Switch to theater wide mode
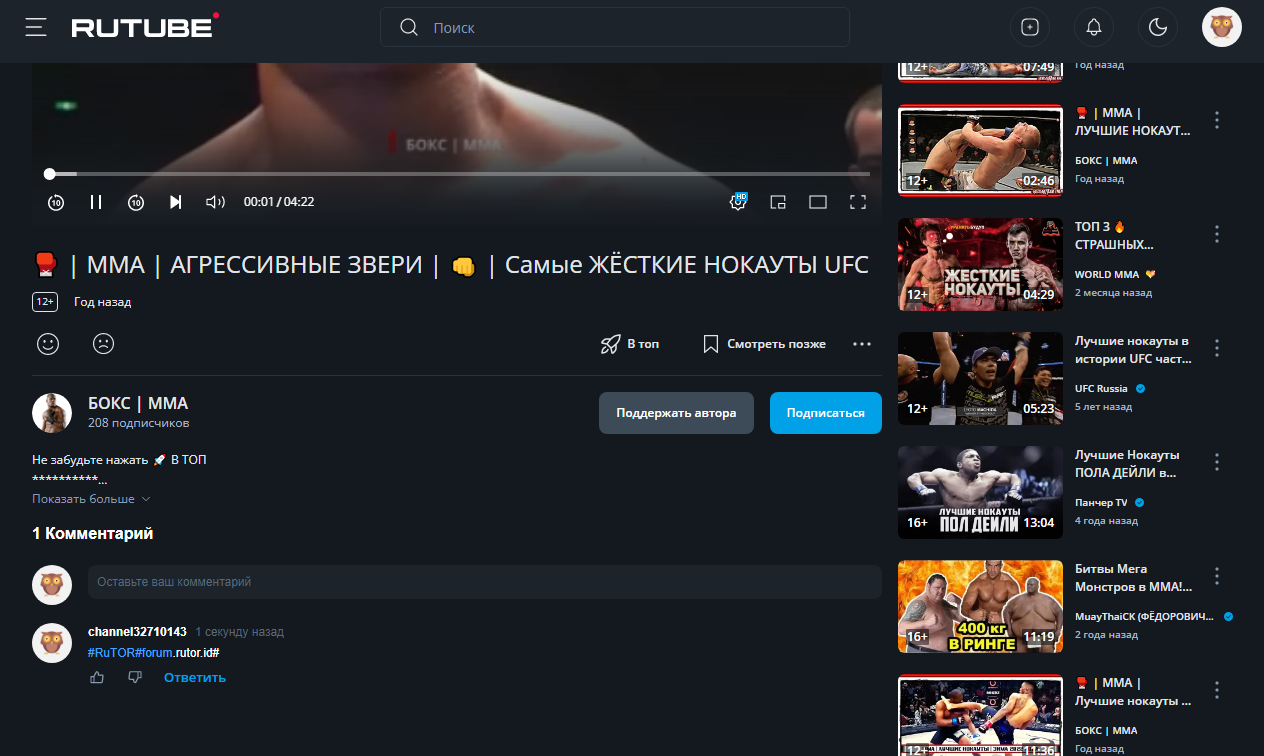The image size is (1264, 756). [x=818, y=202]
